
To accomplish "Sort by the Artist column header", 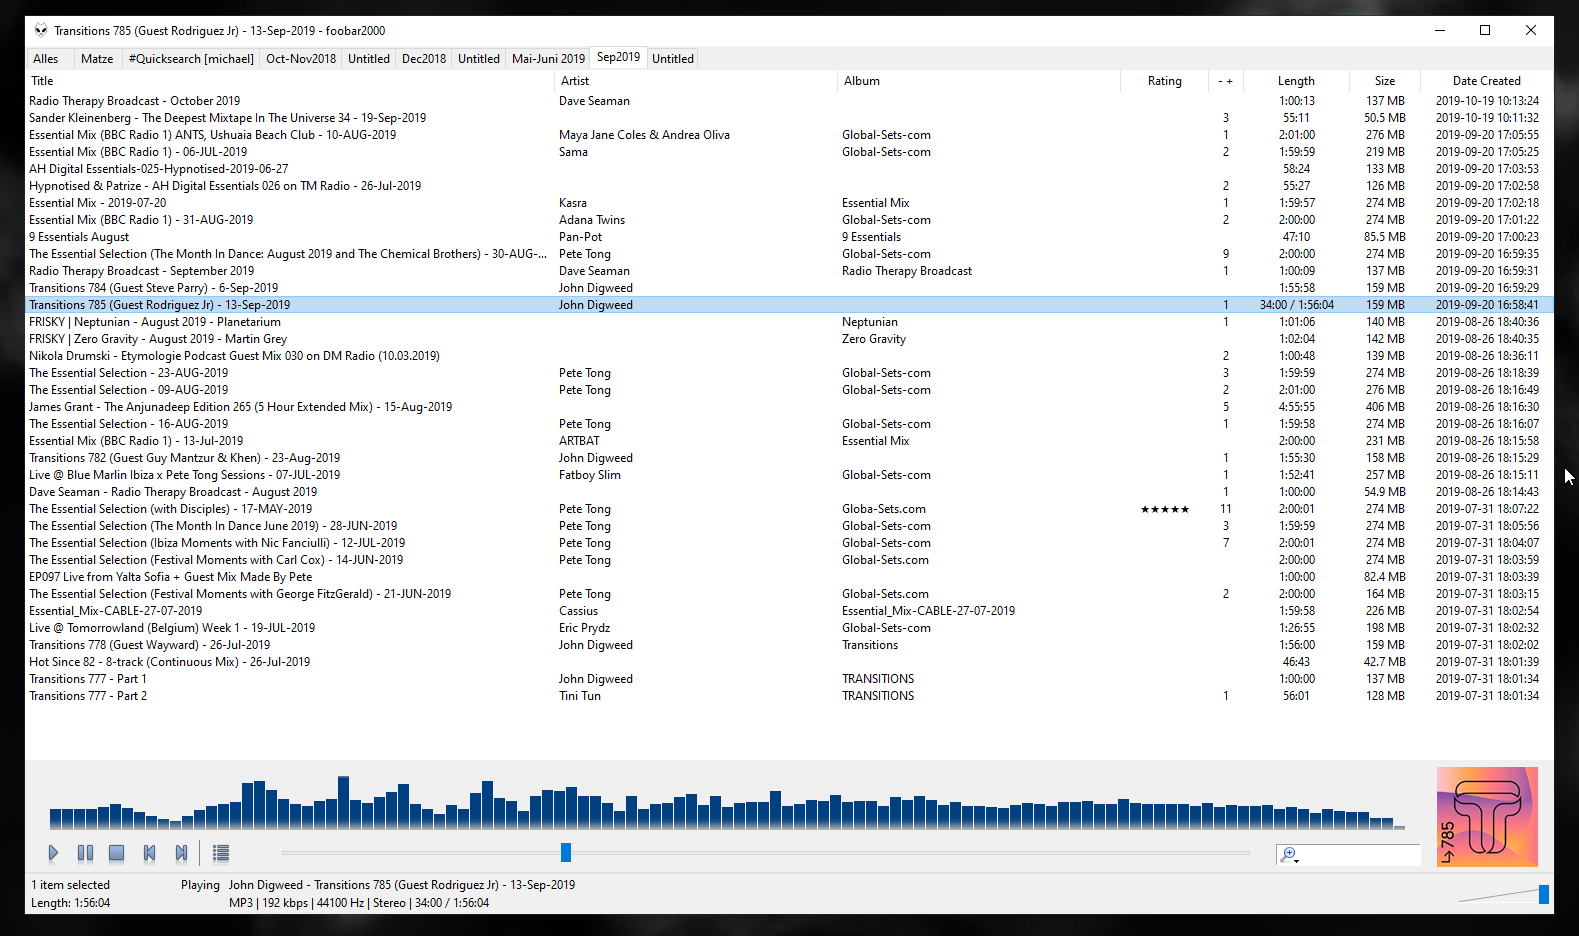I will [x=696, y=81].
